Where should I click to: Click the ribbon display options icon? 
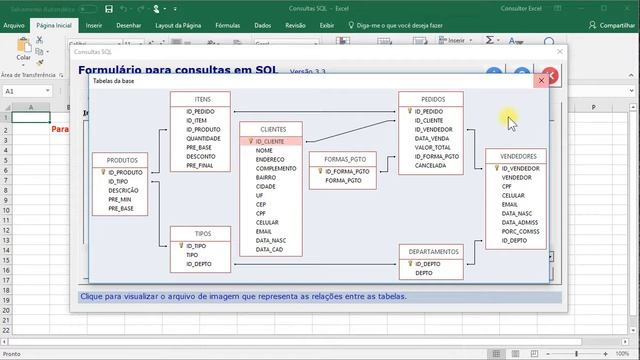pos(557,9)
